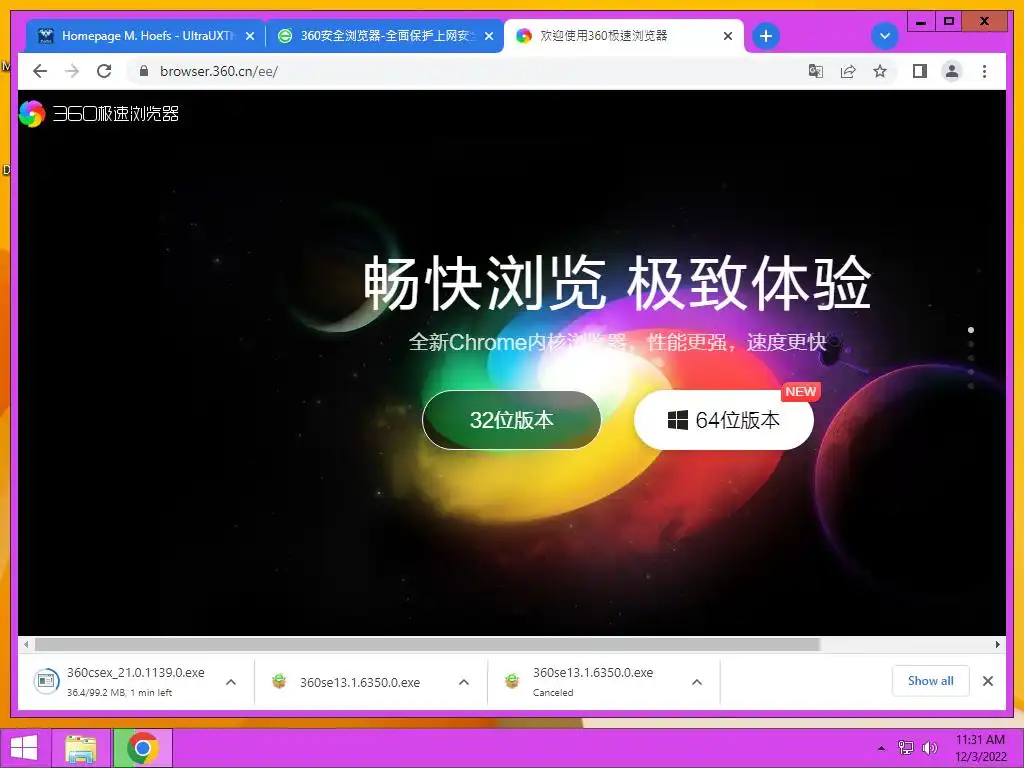
Task: Expand options for 360csex_21.0.1139.0.exe download
Action: click(x=231, y=682)
